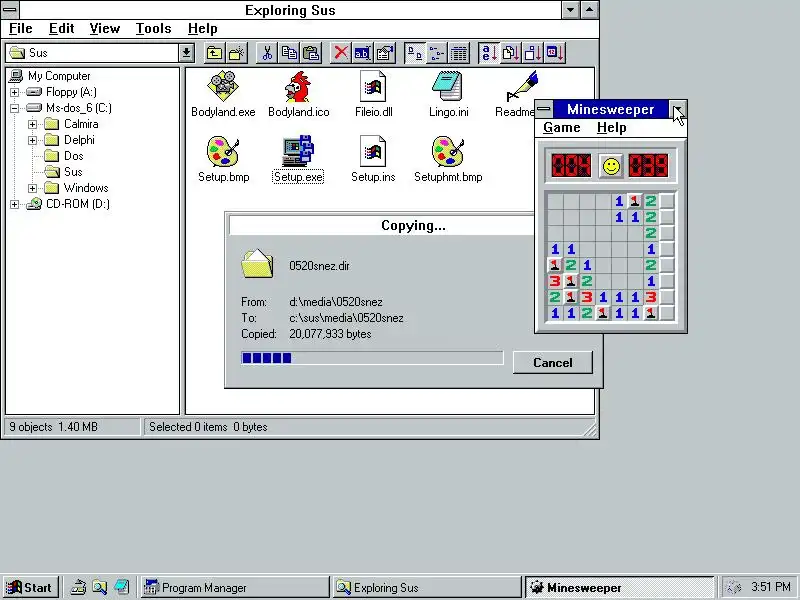Click the explorer magnifier quick-launch icon
Image resolution: width=800 pixels, height=600 pixels.
coord(99,588)
